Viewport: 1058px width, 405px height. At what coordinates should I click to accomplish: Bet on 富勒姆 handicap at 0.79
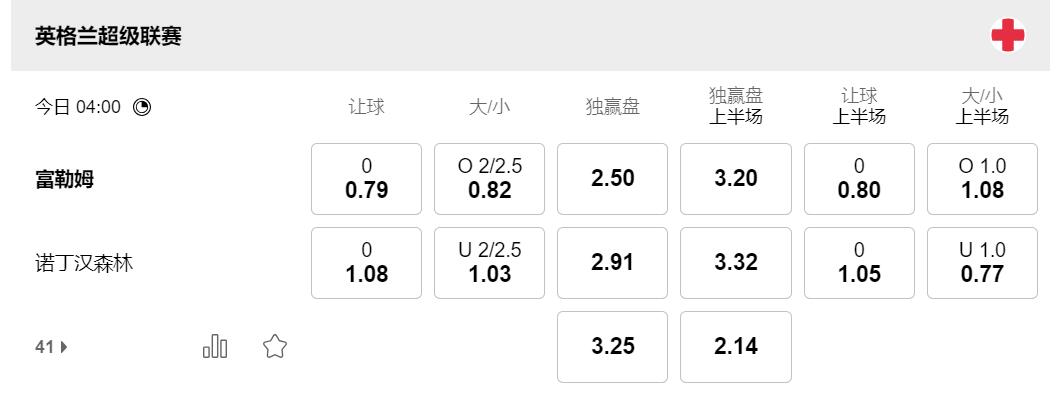click(x=366, y=179)
